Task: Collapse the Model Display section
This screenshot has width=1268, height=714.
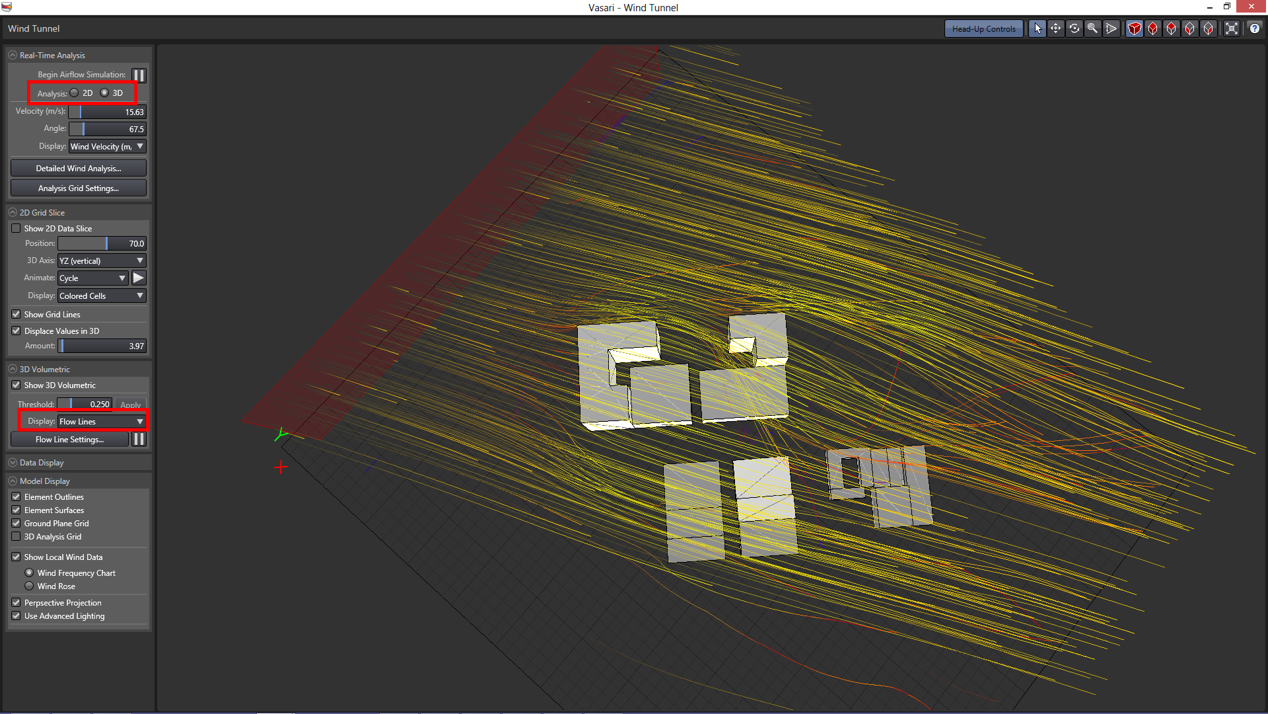Action: click(x=13, y=481)
